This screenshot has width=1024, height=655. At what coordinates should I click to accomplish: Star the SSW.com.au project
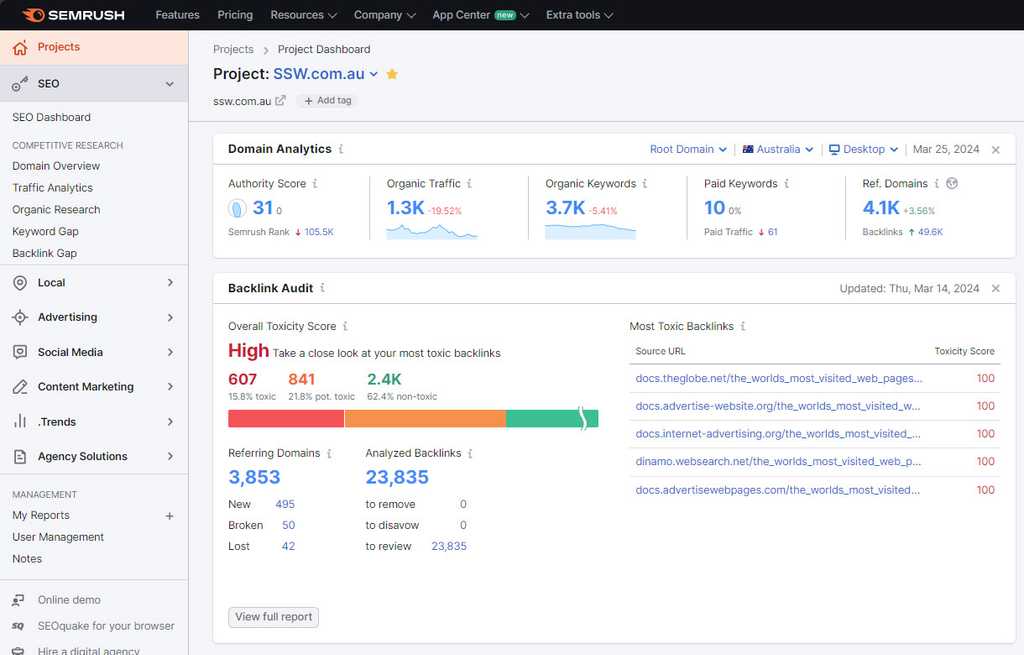point(392,74)
